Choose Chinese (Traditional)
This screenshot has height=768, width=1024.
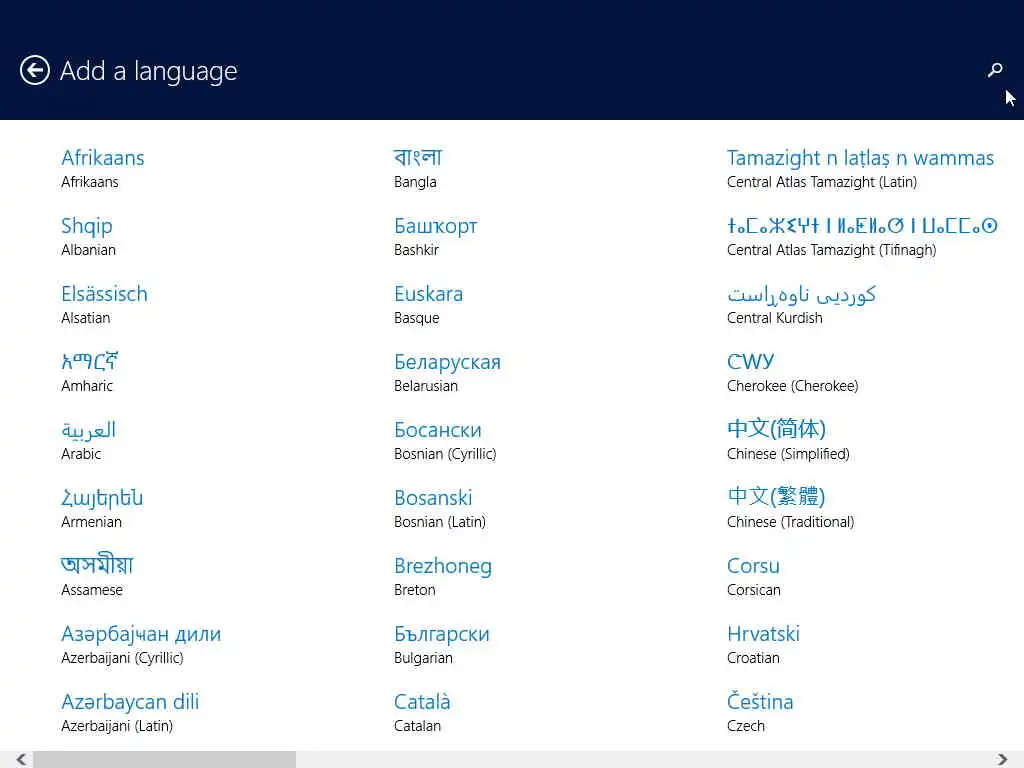coord(791,508)
